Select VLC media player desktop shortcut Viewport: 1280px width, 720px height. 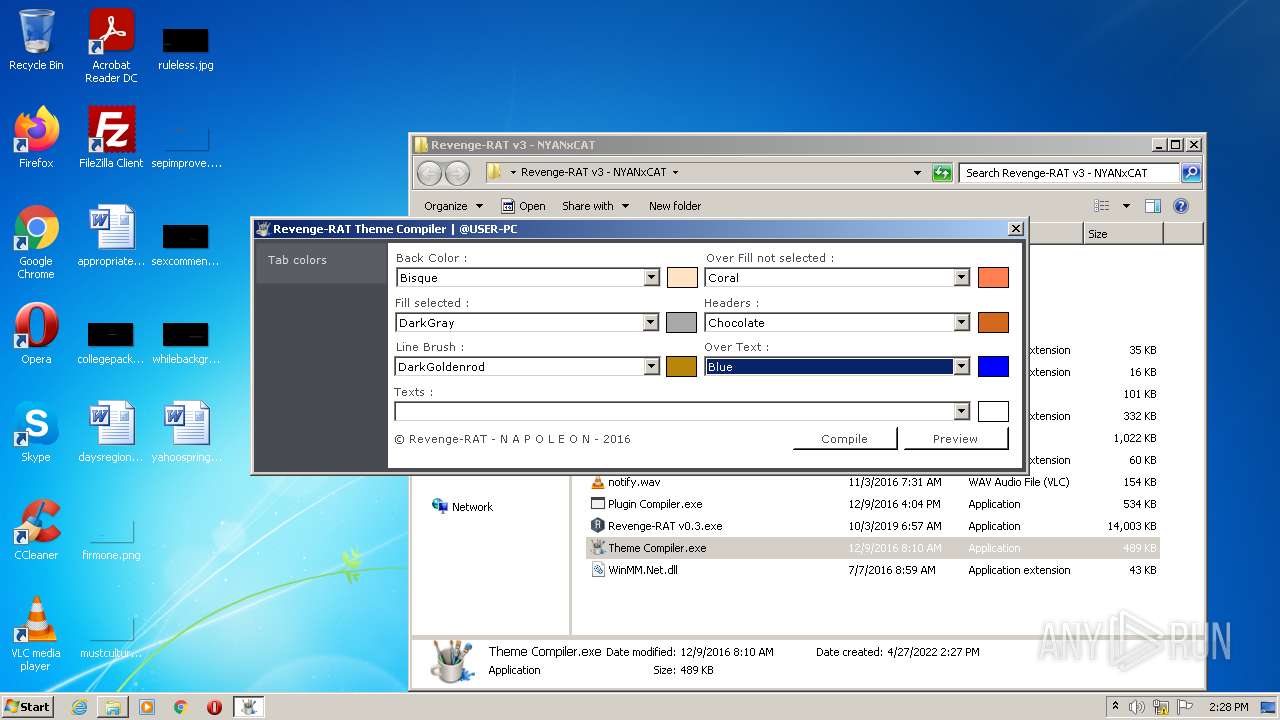(36, 634)
